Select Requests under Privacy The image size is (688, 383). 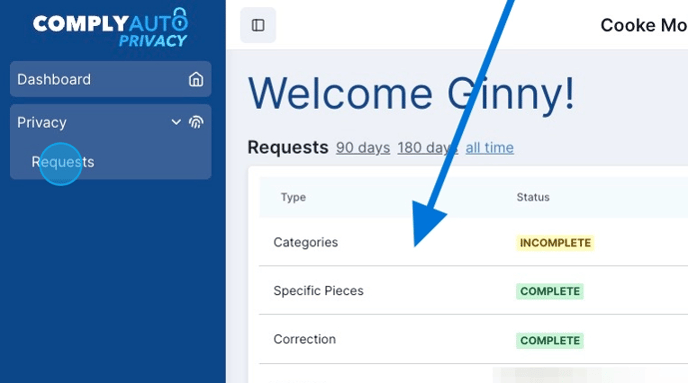click(x=63, y=162)
